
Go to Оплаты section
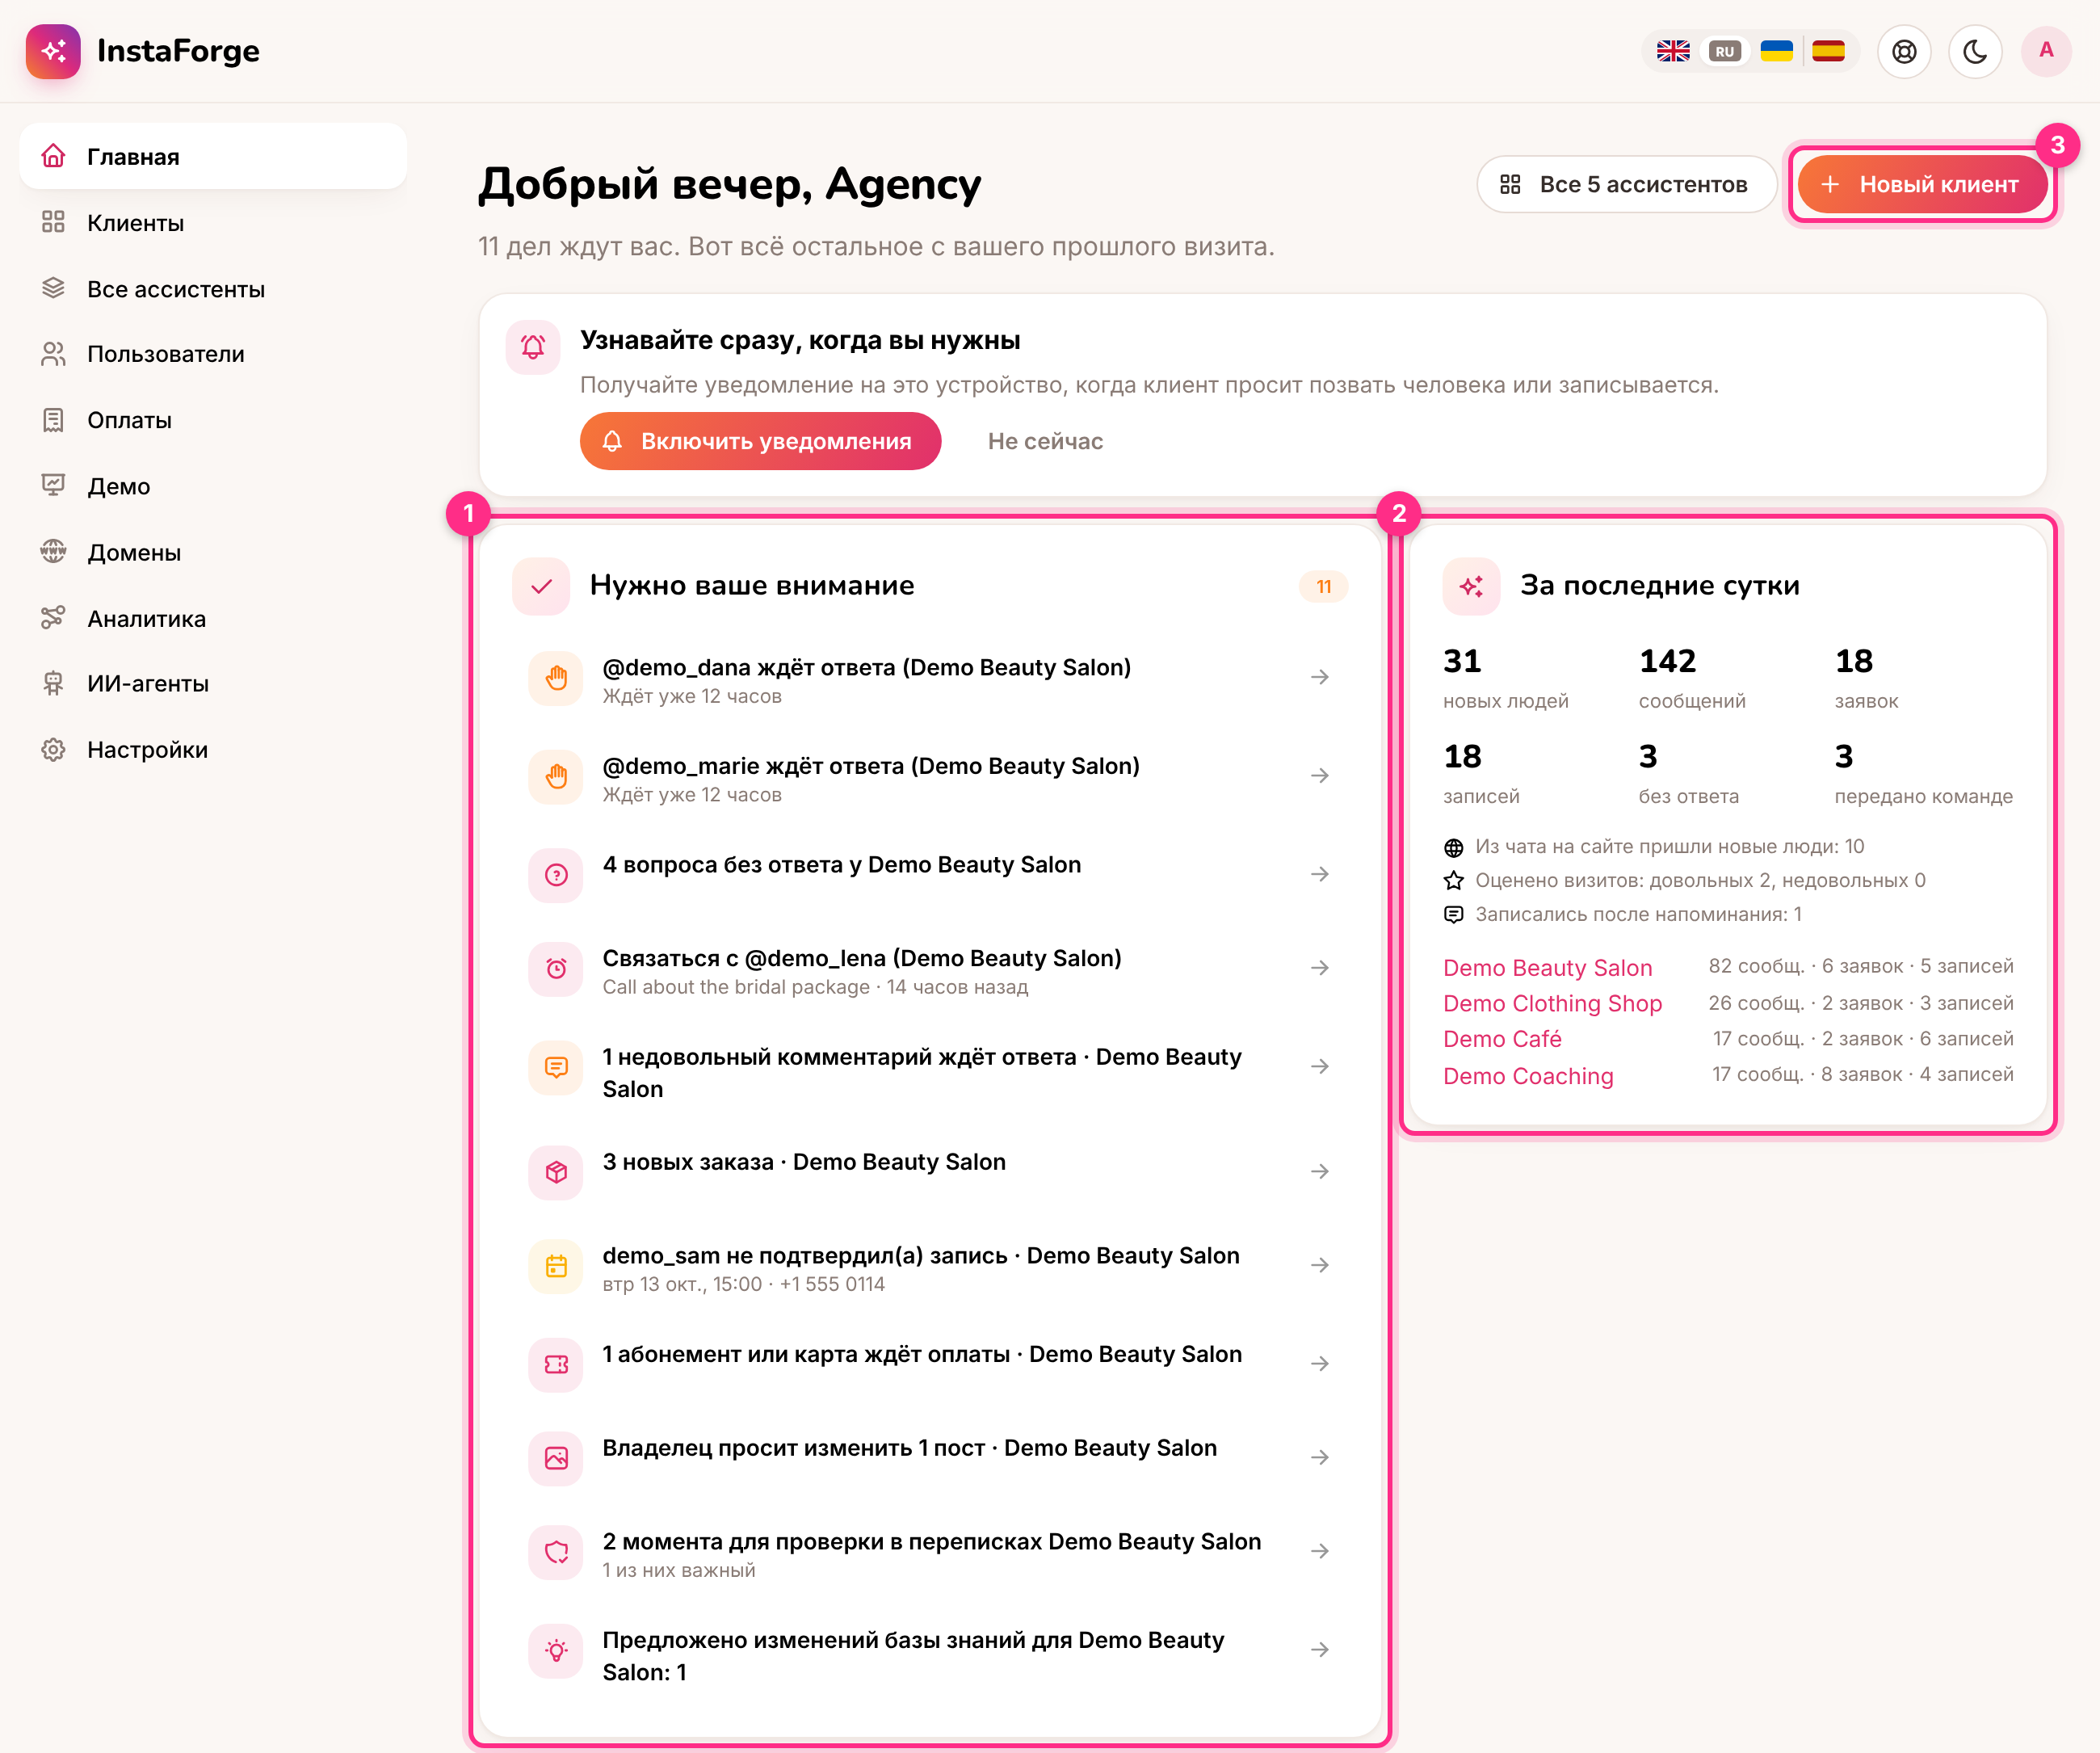point(213,420)
